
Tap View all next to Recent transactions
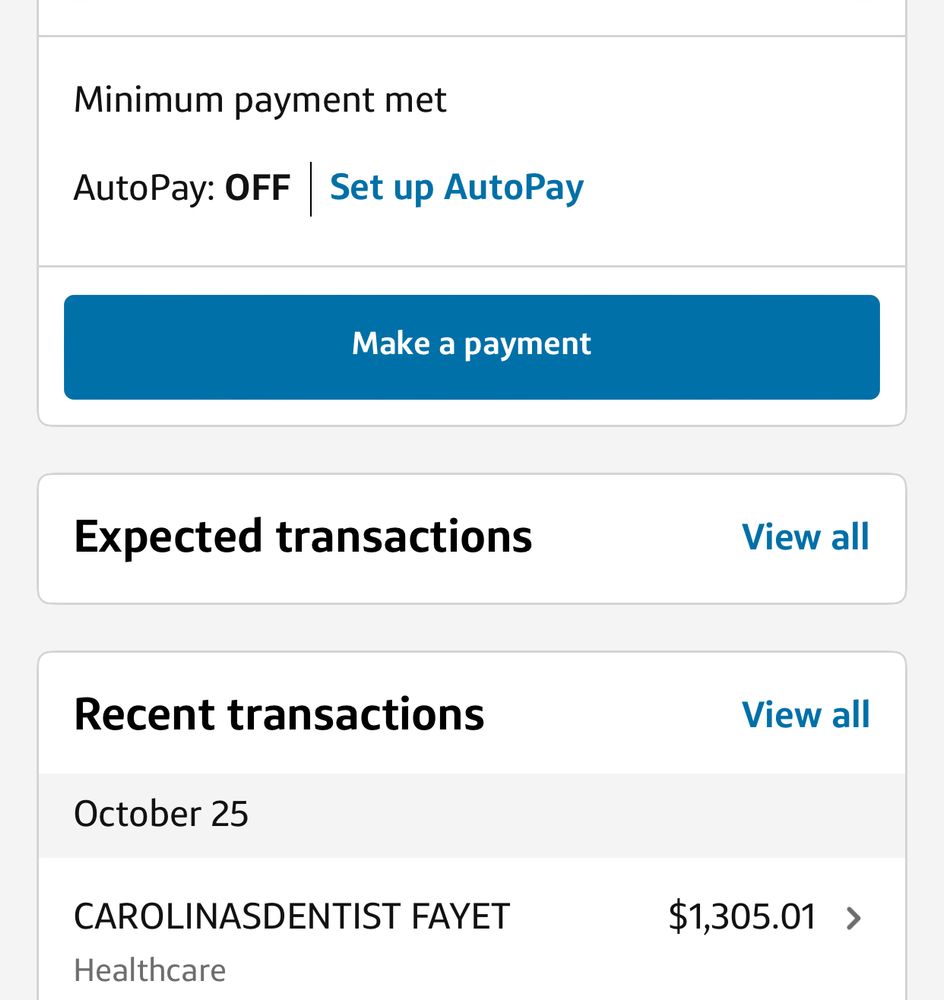(x=806, y=714)
